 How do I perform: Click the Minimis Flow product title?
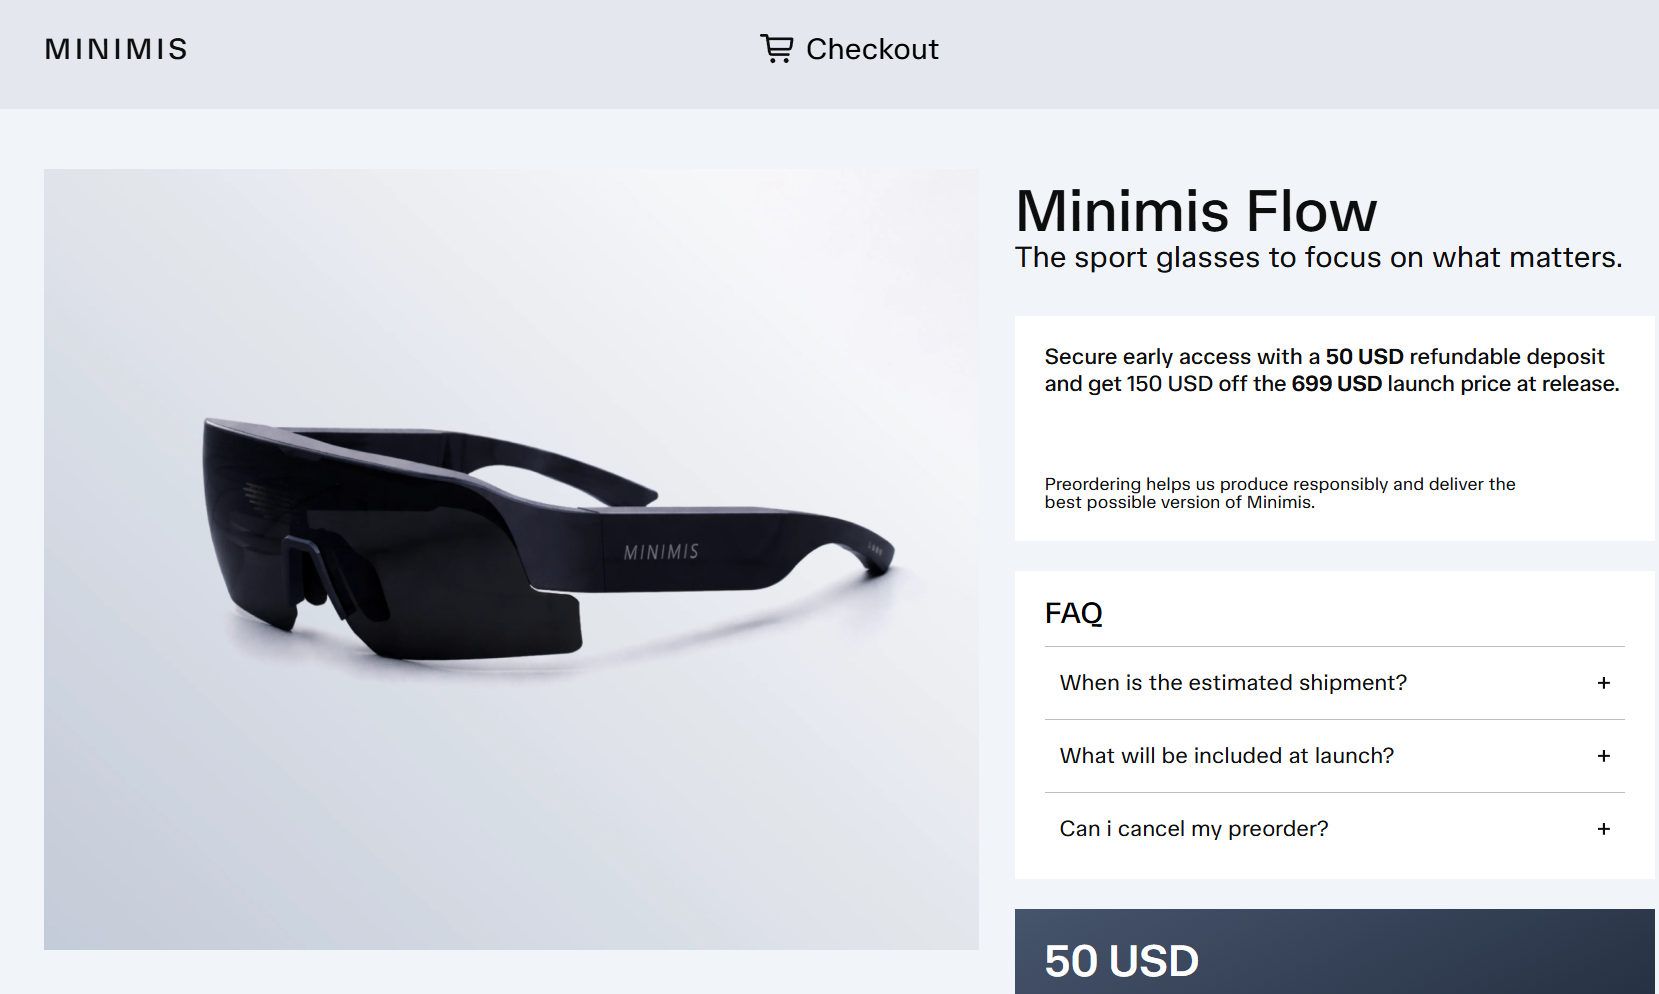coord(1196,211)
